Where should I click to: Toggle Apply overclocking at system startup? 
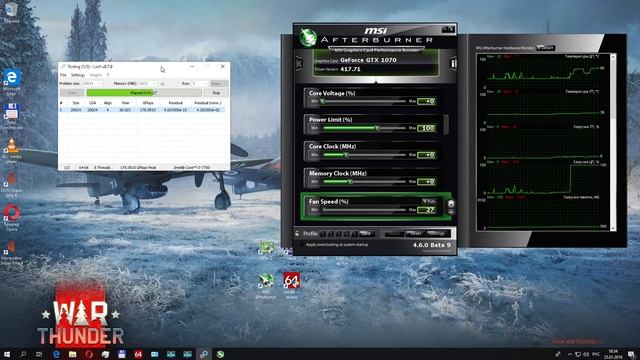(302, 244)
